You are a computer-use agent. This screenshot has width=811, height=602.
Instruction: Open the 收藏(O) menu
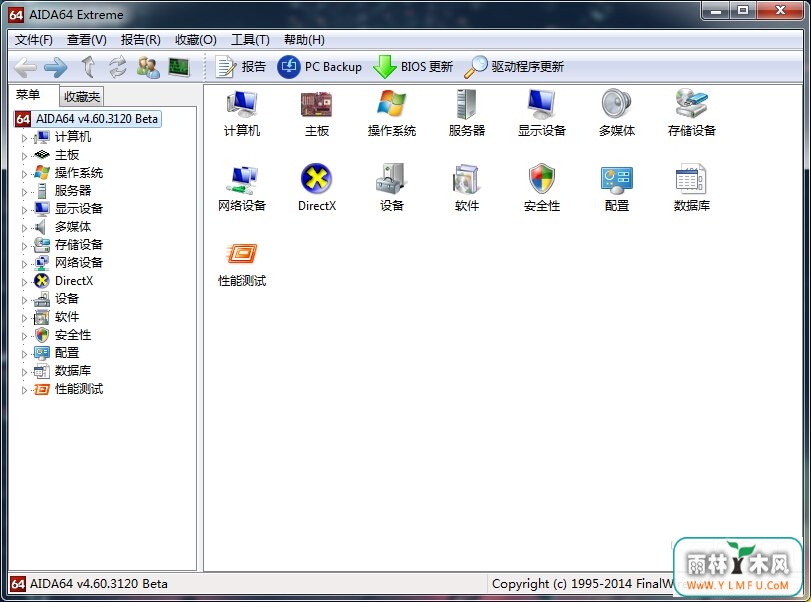196,40
